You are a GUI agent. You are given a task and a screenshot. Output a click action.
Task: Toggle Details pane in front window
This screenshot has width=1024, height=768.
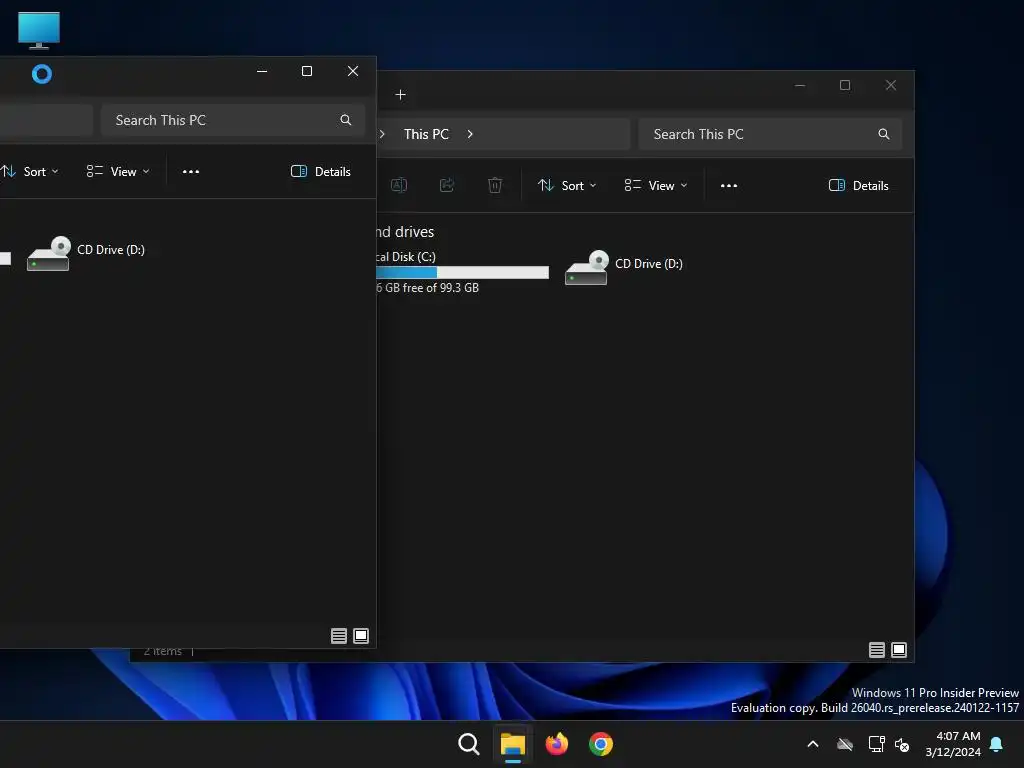[x=321, y=172]
